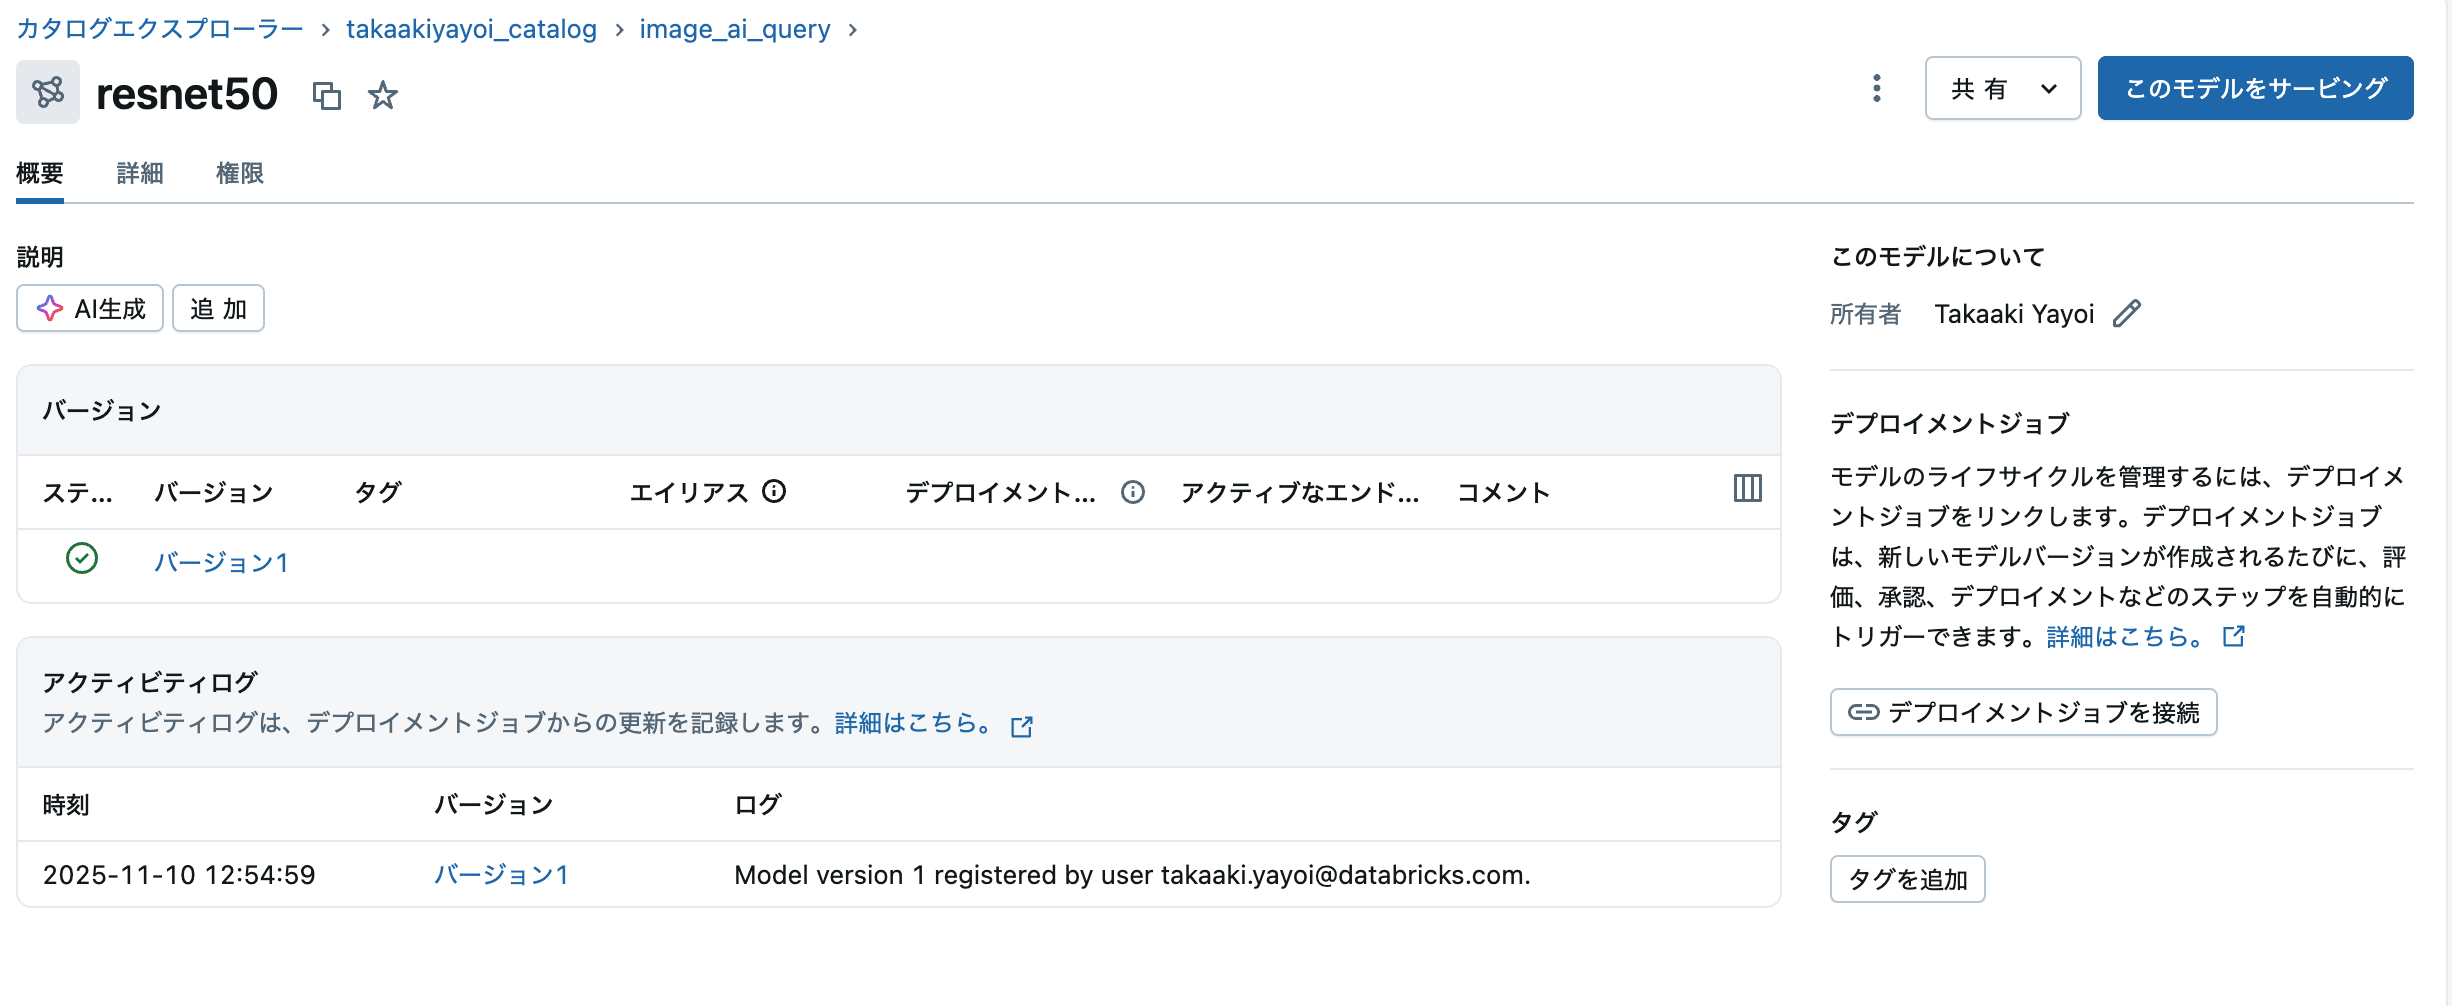This screenshot has height=1006, width=2452.
Task: Generate a description with AI生成
Action: tap(89, 308)
